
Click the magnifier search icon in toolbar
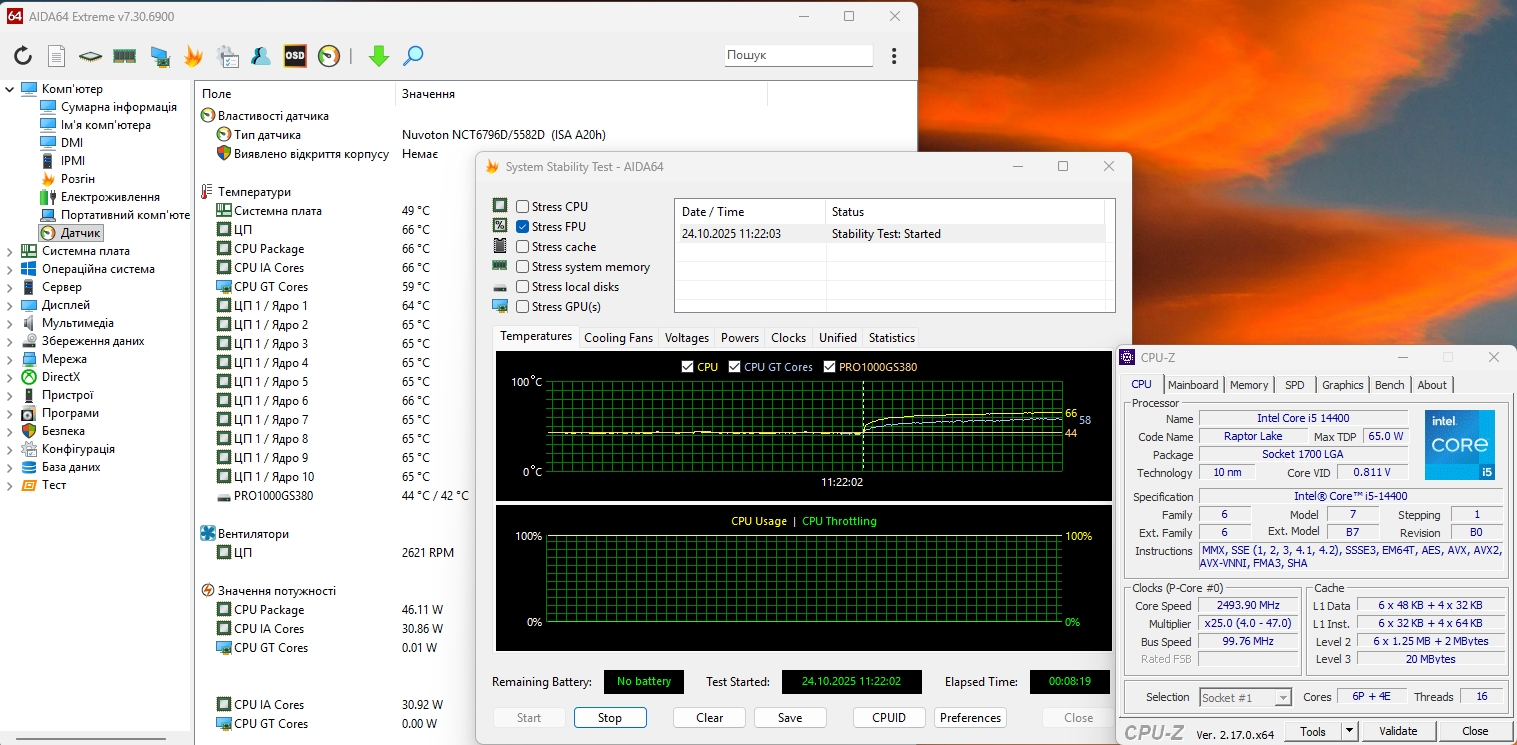413,56
